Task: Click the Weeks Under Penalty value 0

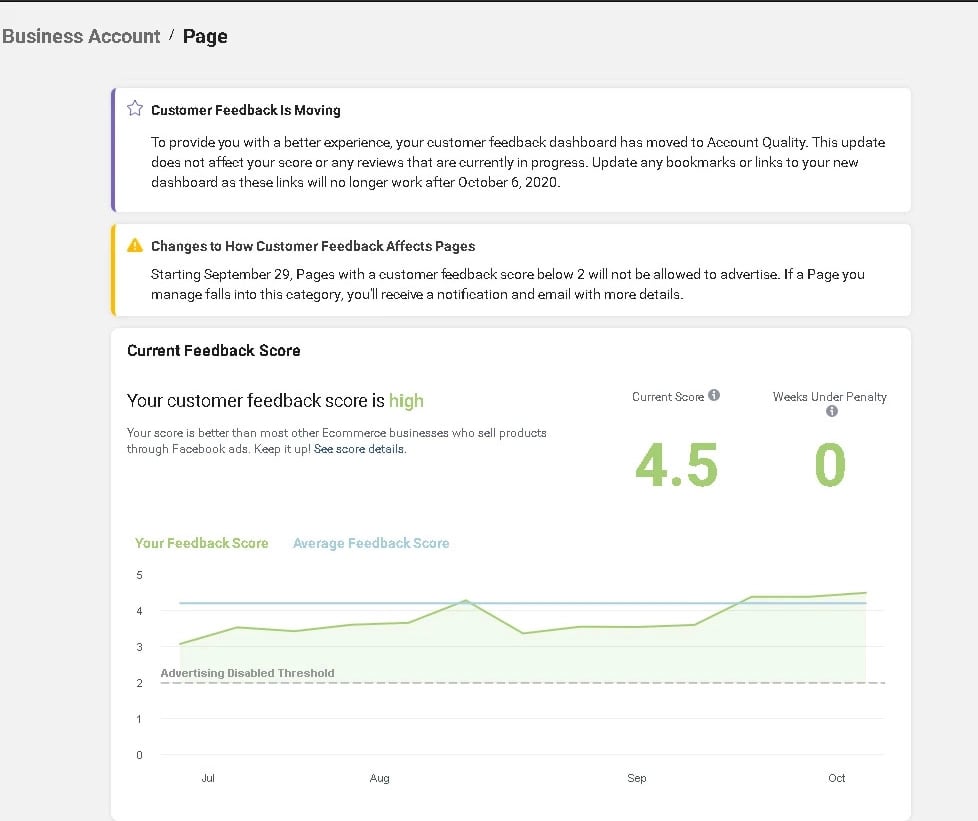Action: 829,465
